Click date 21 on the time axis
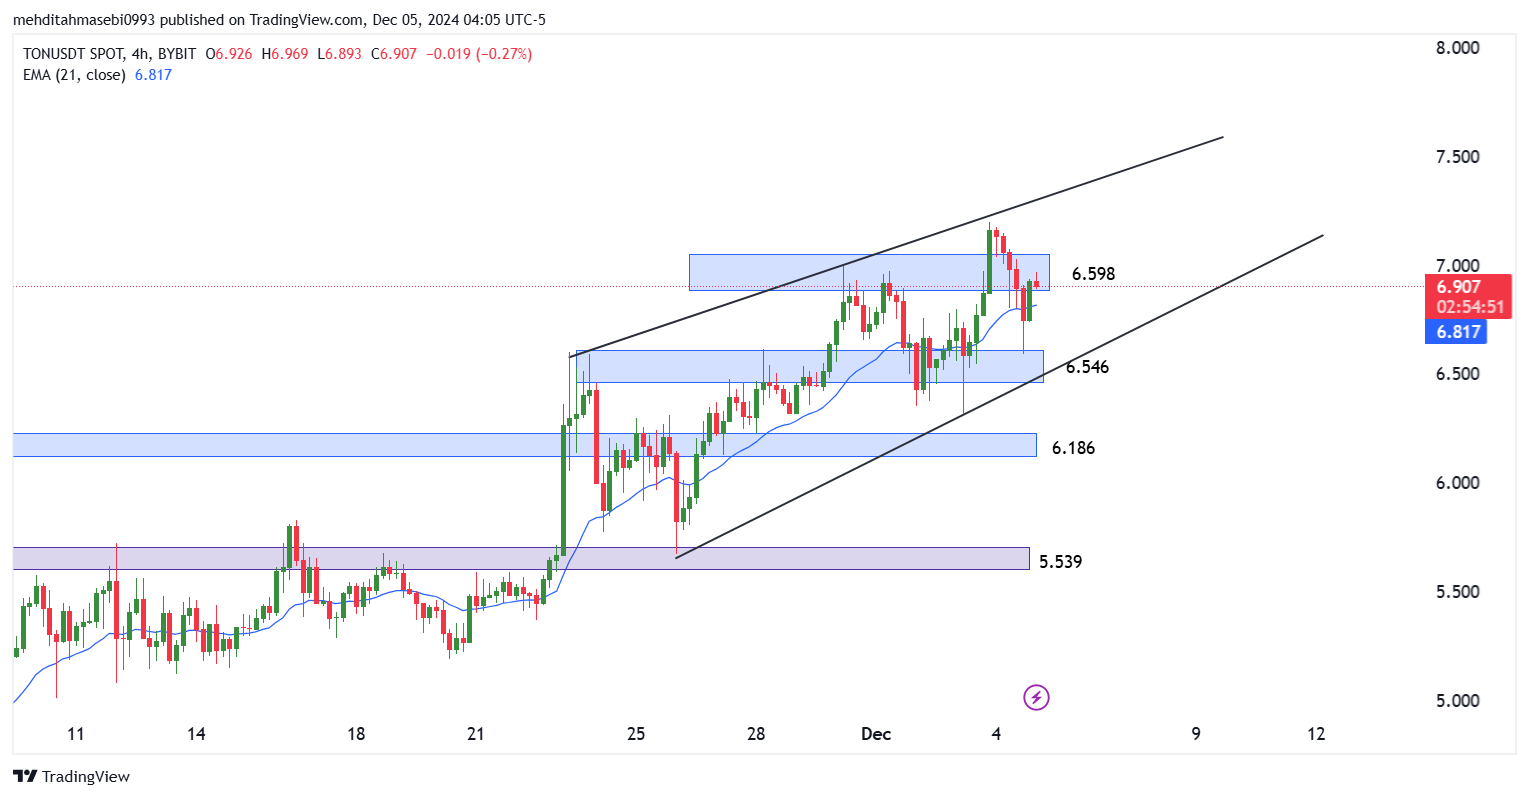This screenshot has height=798, width=1529. pos(476,734)
